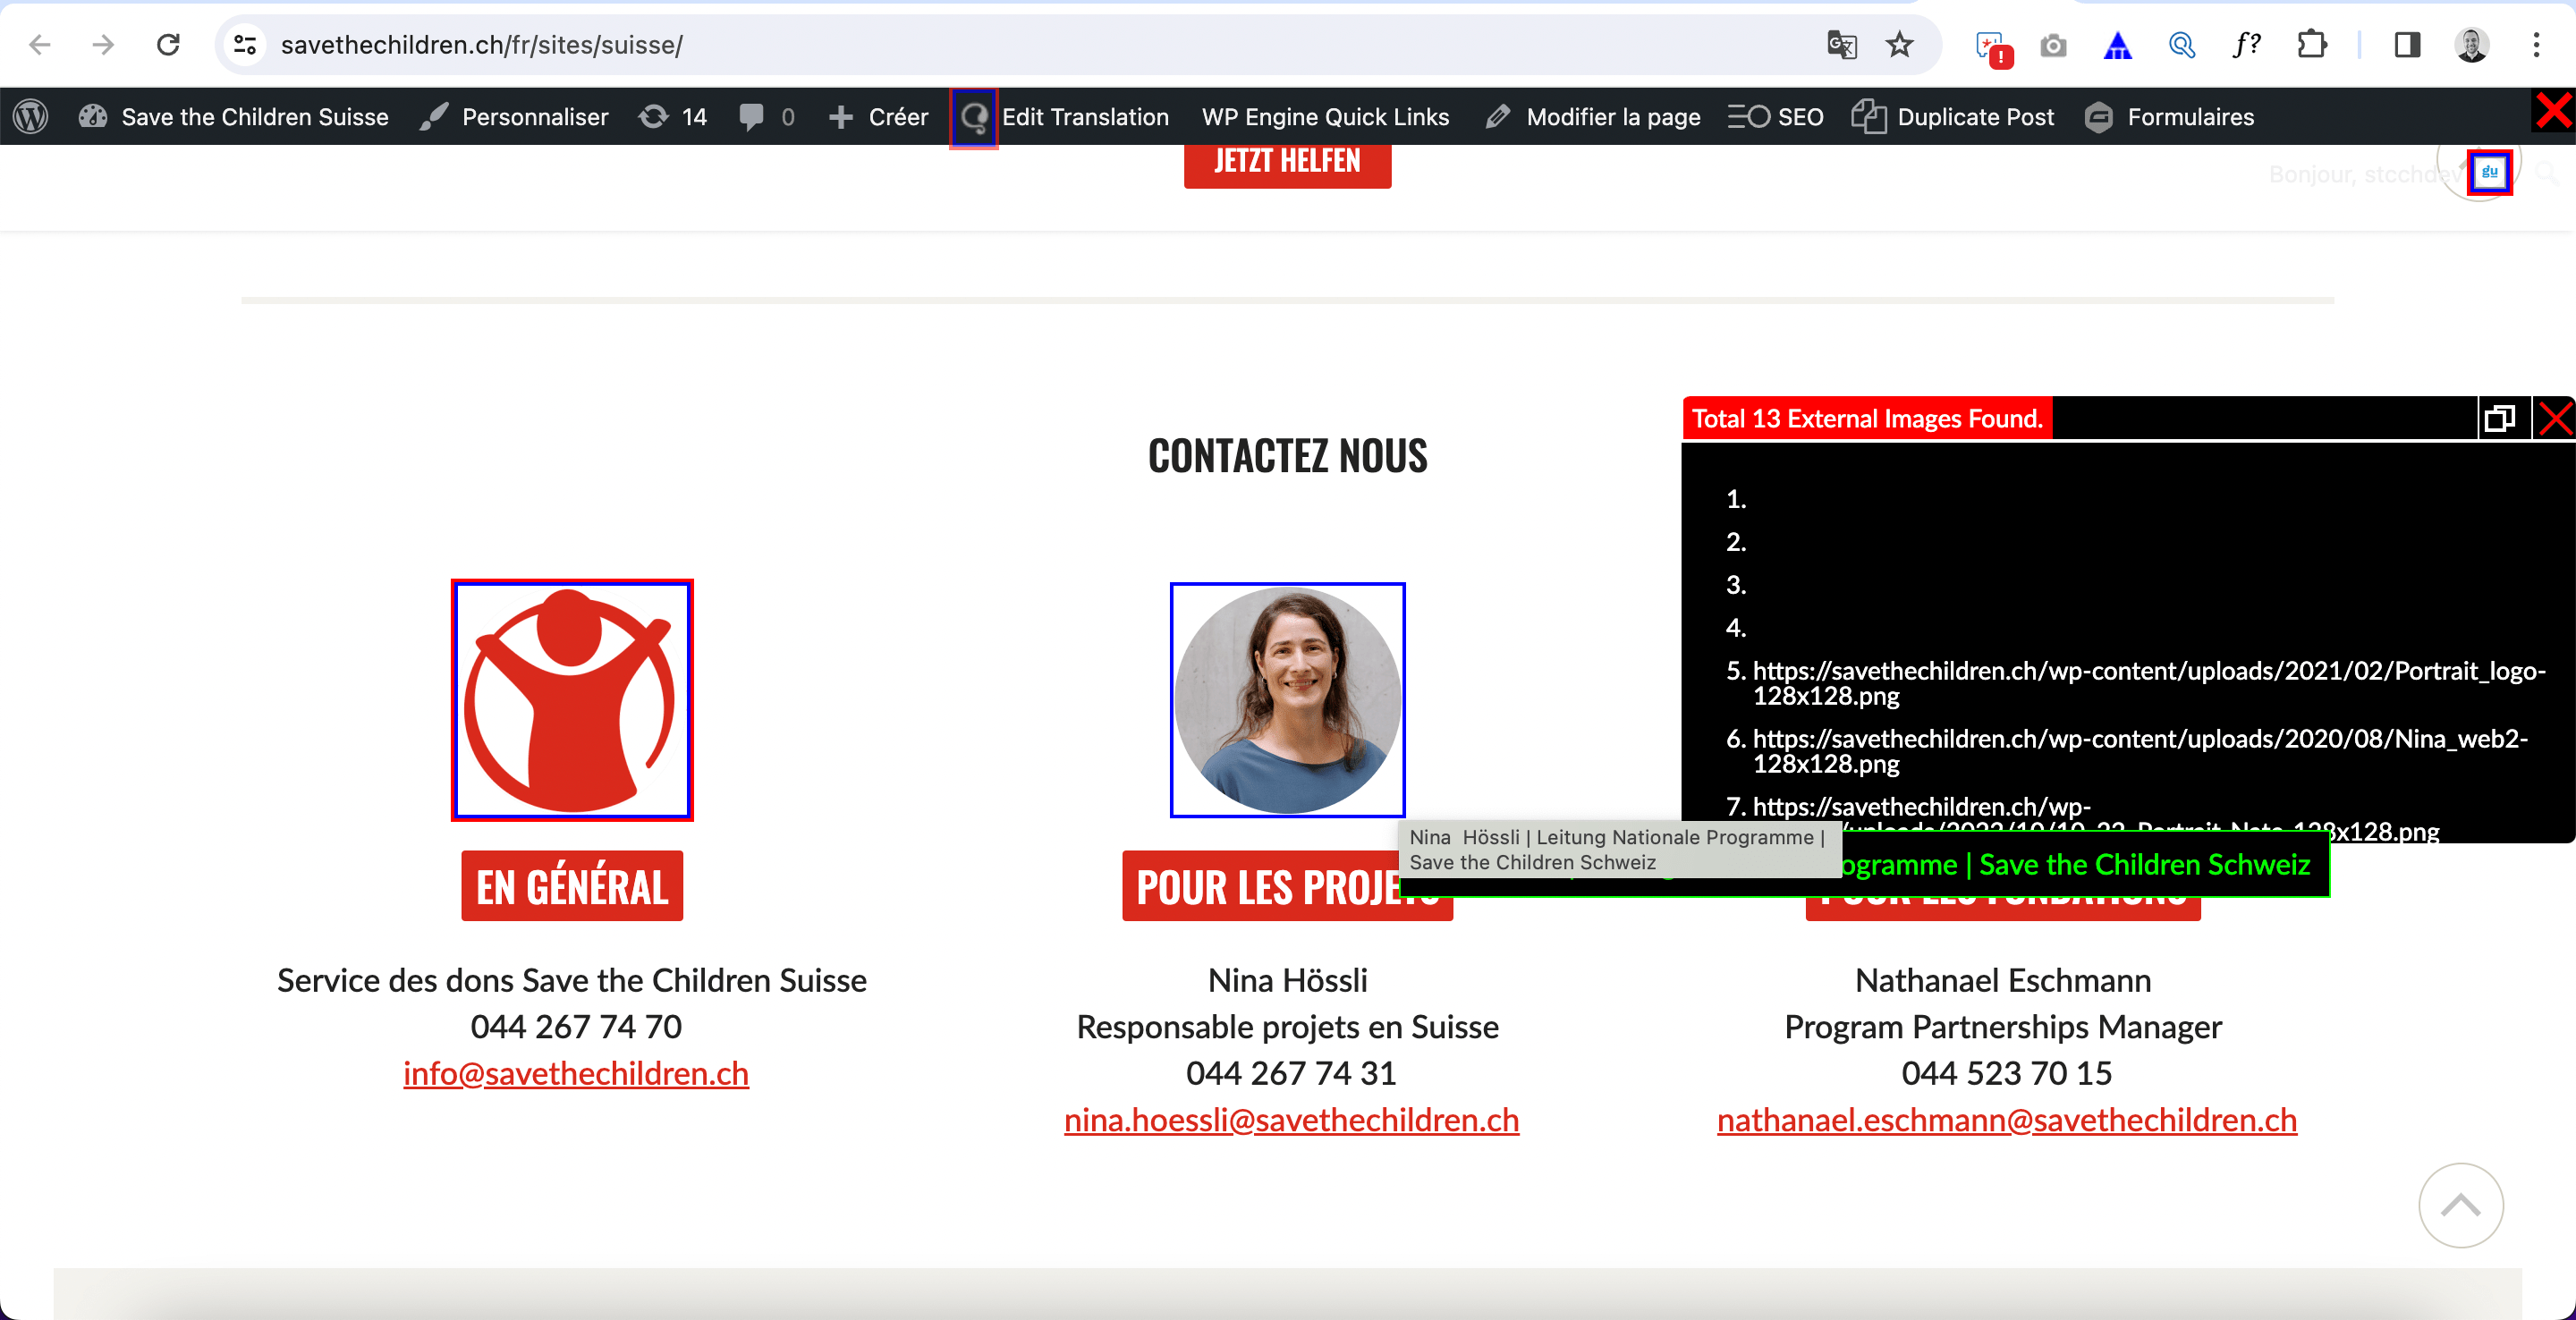The image size is (2576, 1320).
Task: Open comments counter showing 0
Action: (x=767, y=117)
